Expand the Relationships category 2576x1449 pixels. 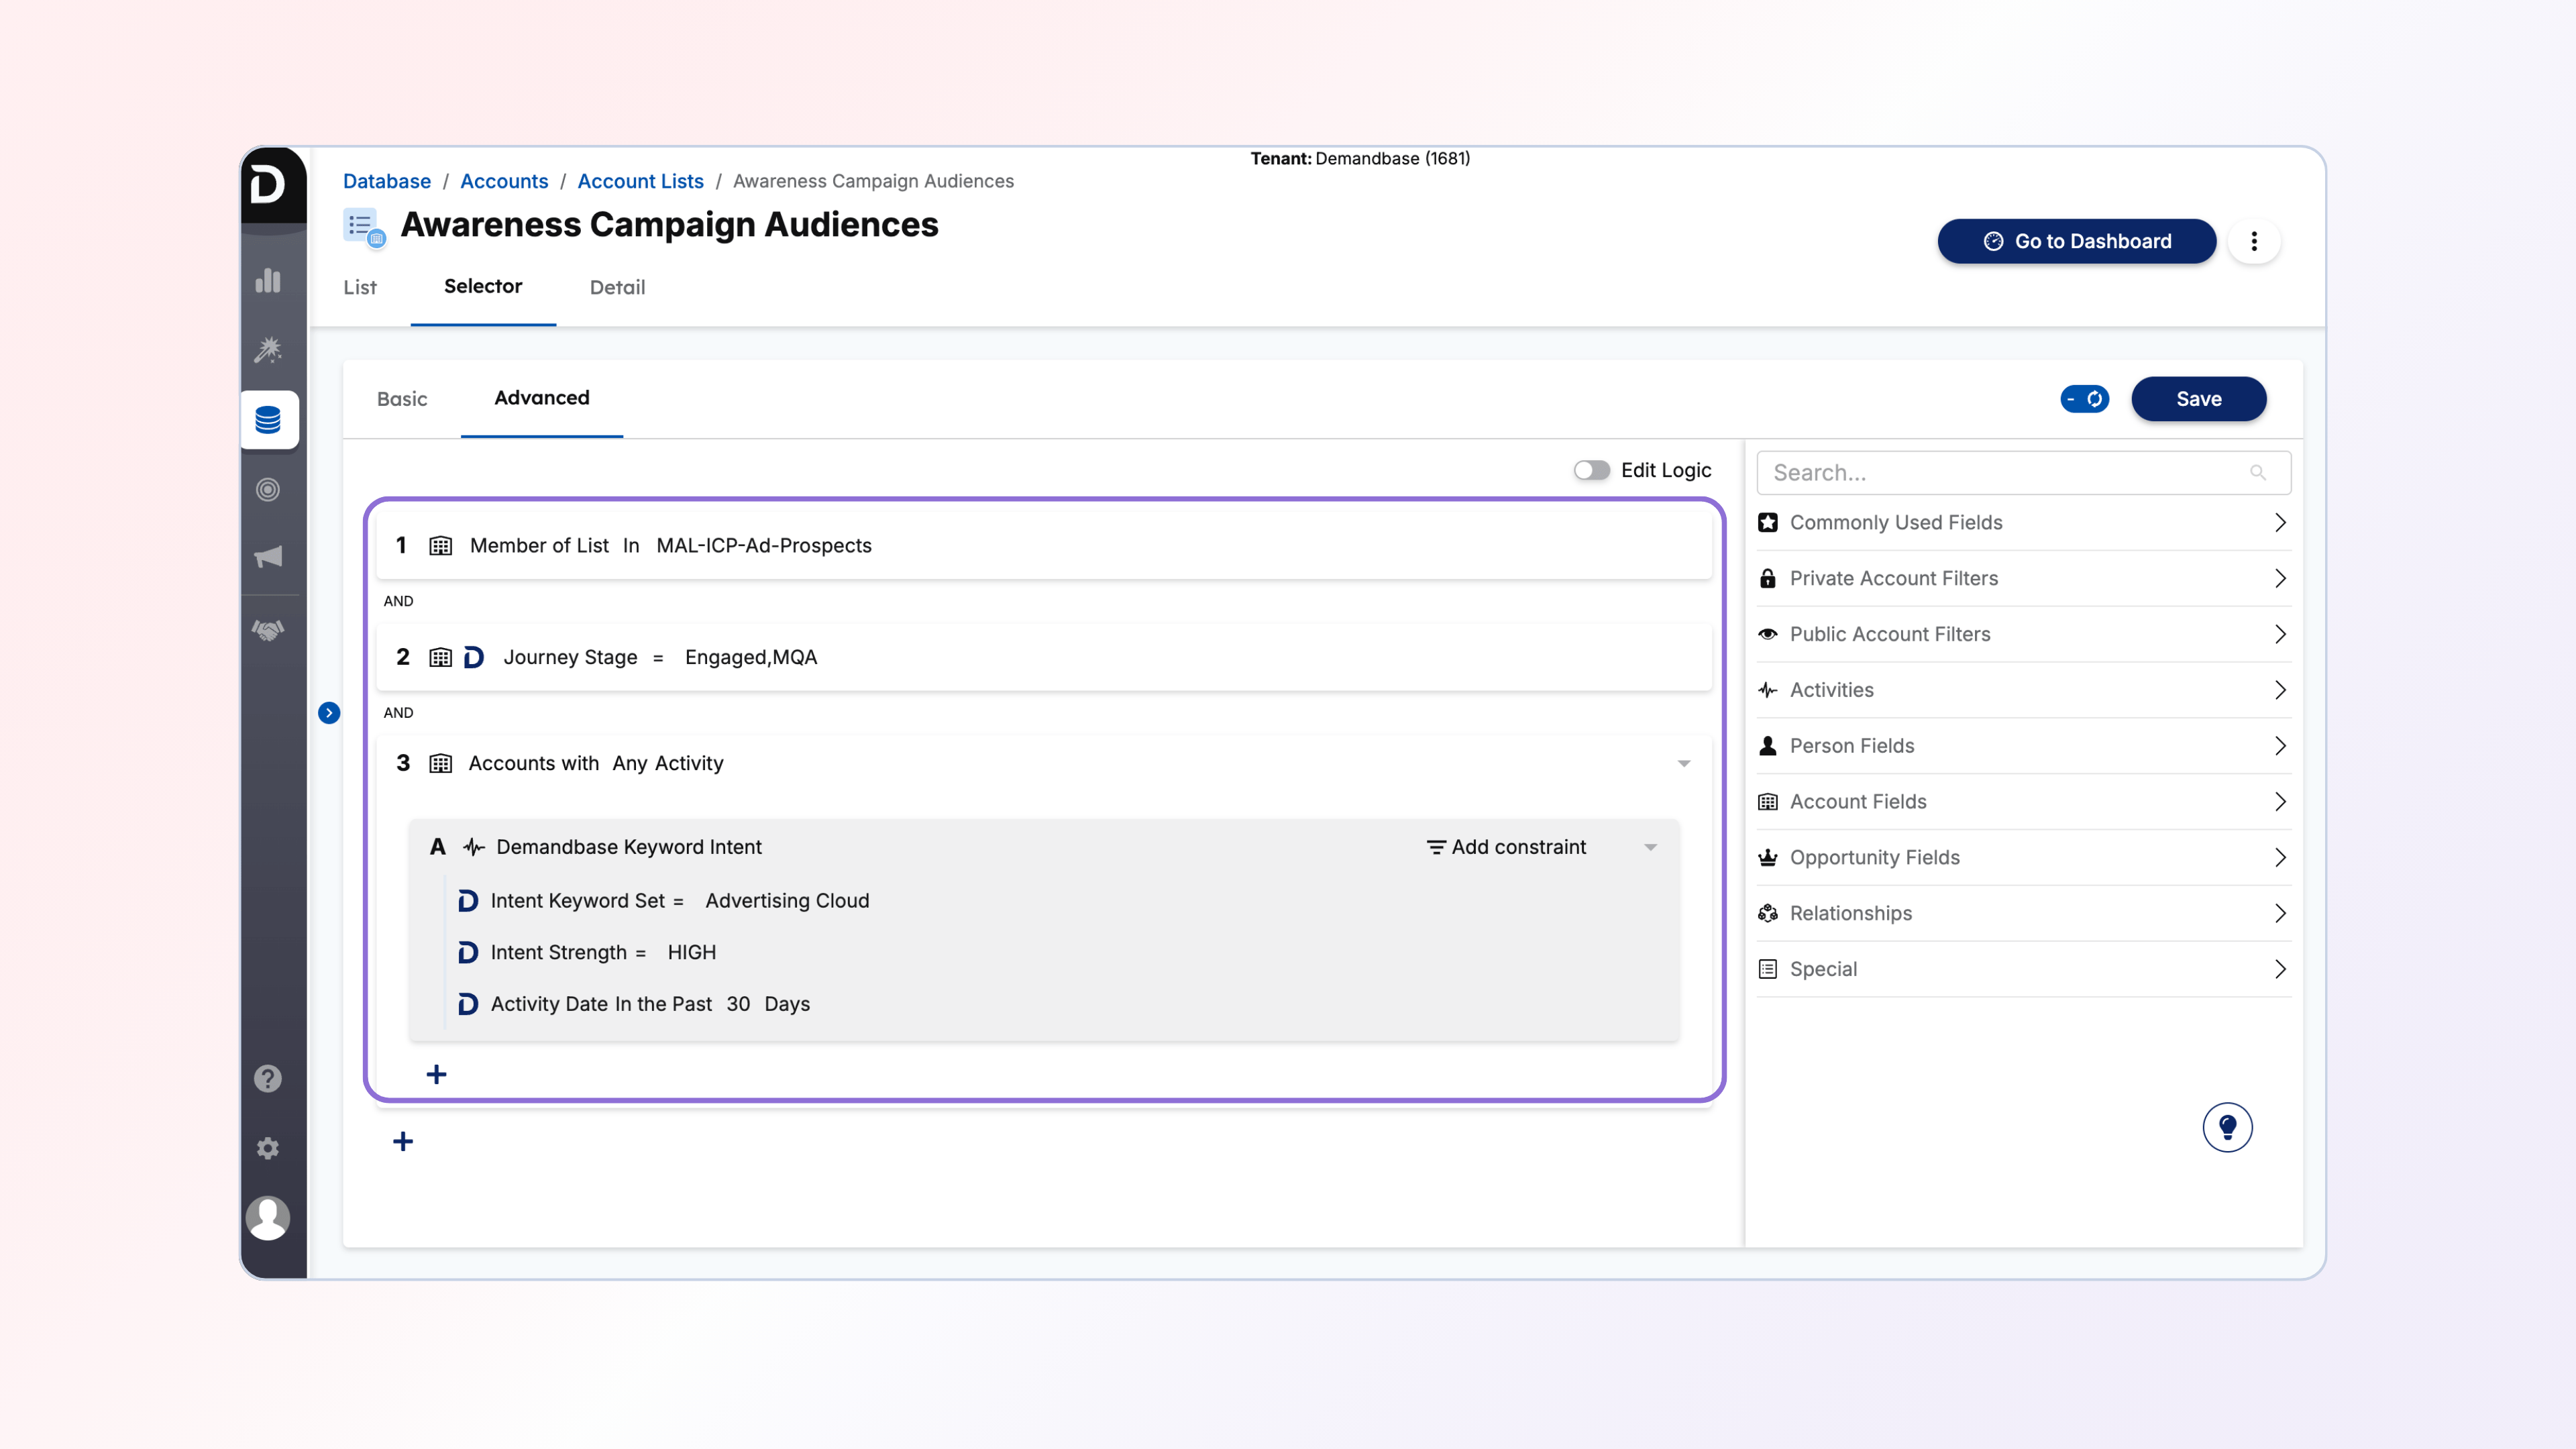click(x=2023, y=914)
